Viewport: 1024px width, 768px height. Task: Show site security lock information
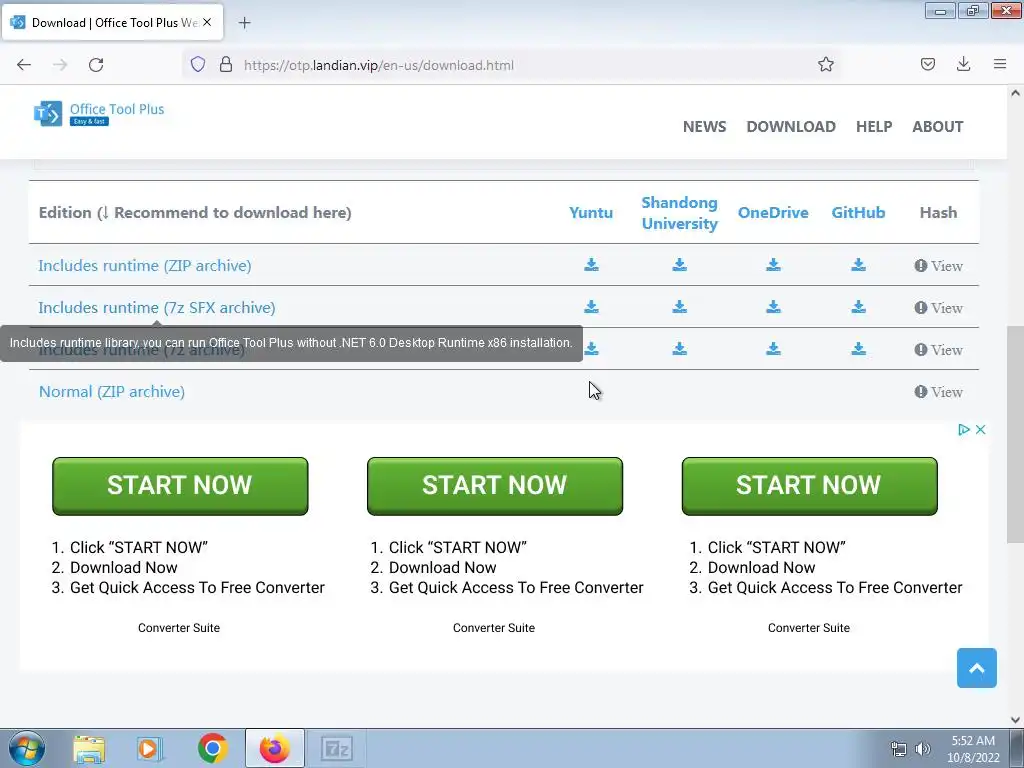pos(226,64)
